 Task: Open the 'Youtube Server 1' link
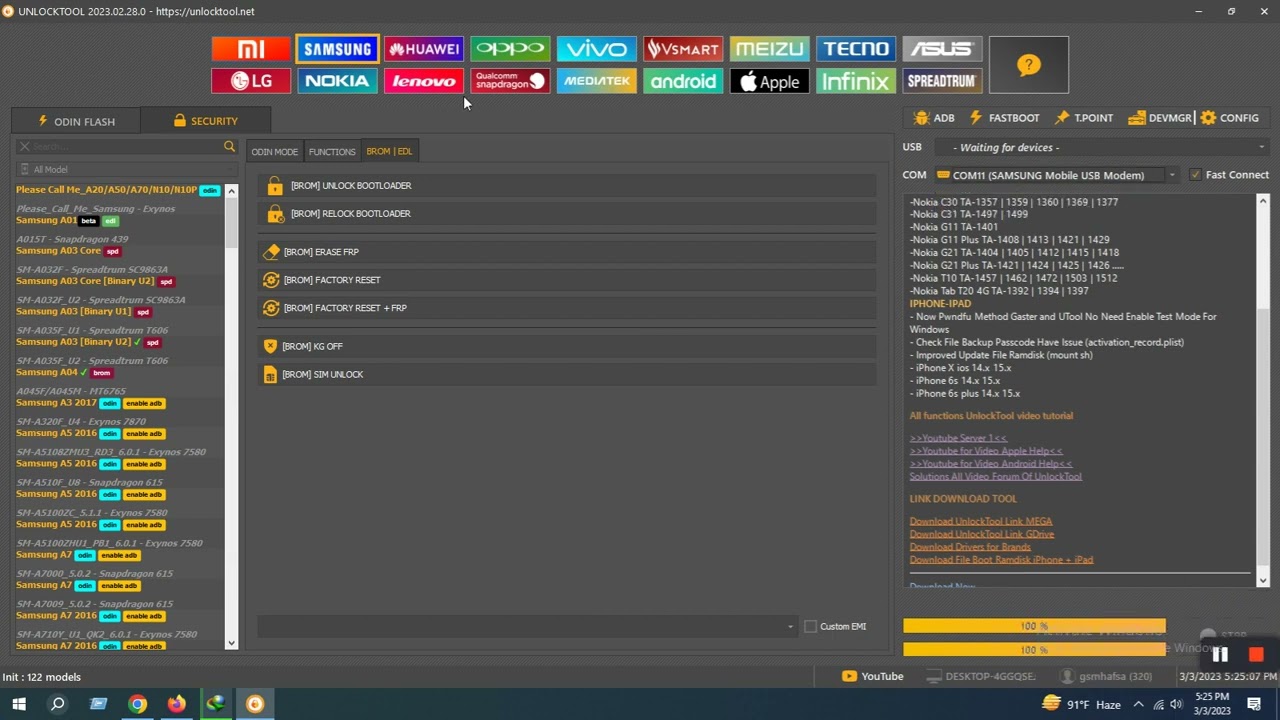(x=958, y=438)
